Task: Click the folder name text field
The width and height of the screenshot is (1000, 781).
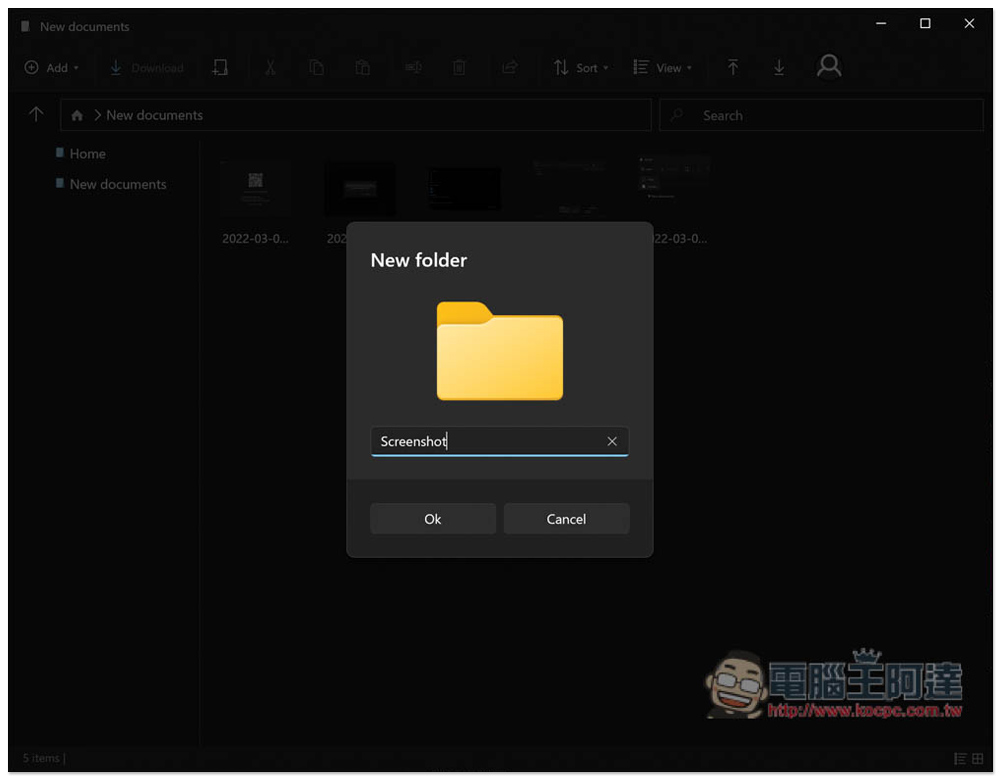Action: coord(499,441)
